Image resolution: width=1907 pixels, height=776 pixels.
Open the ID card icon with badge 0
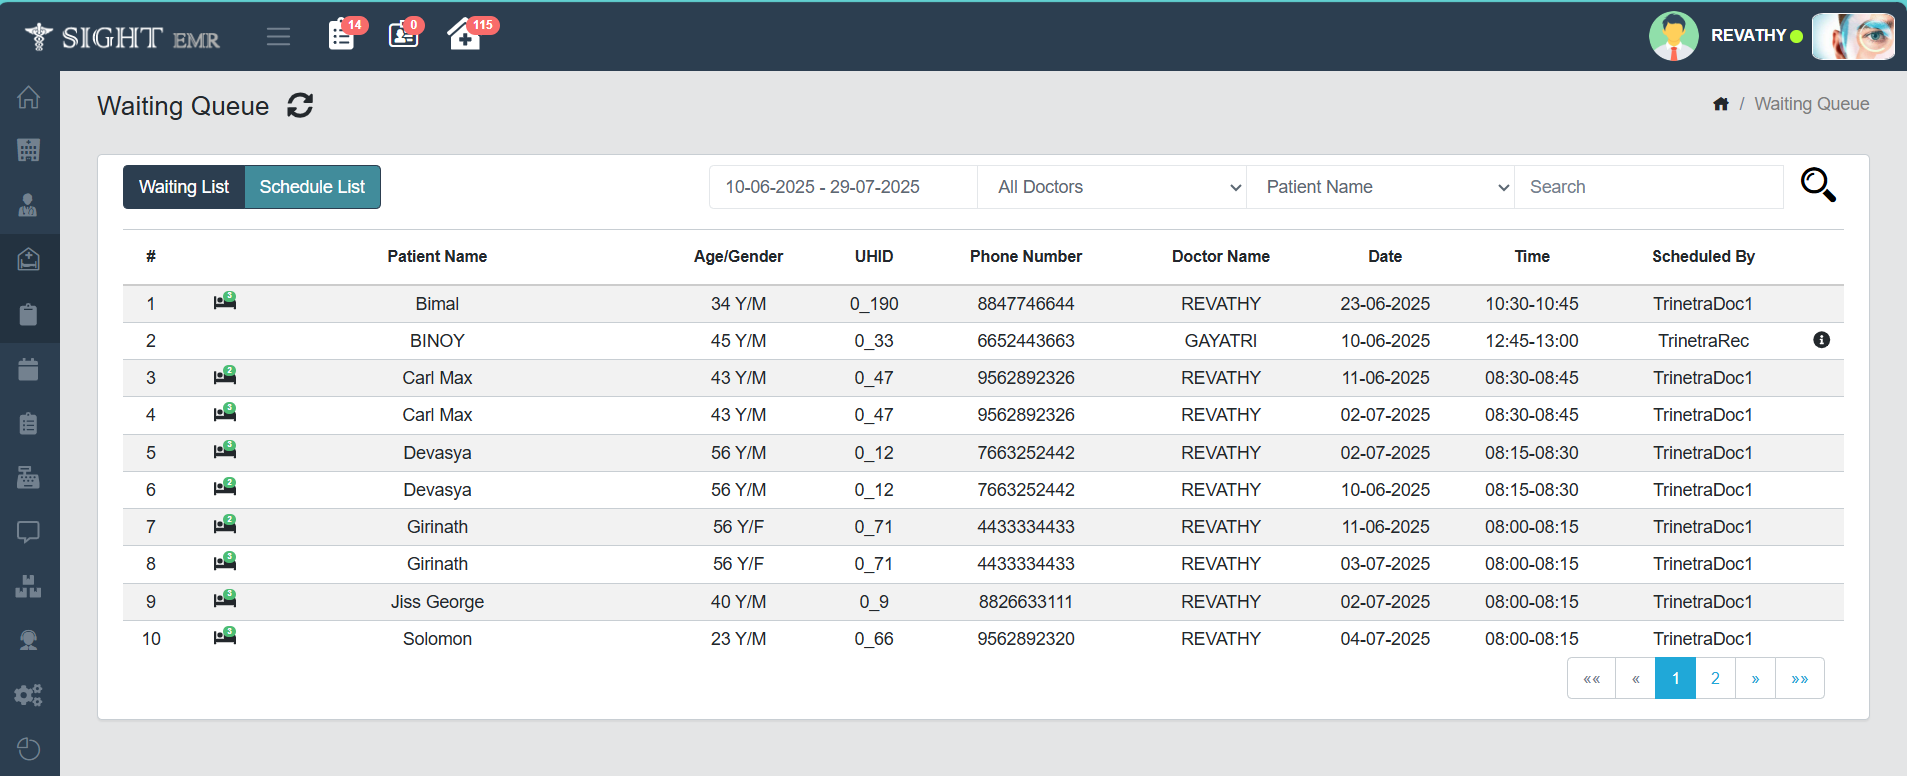point(403,36)
